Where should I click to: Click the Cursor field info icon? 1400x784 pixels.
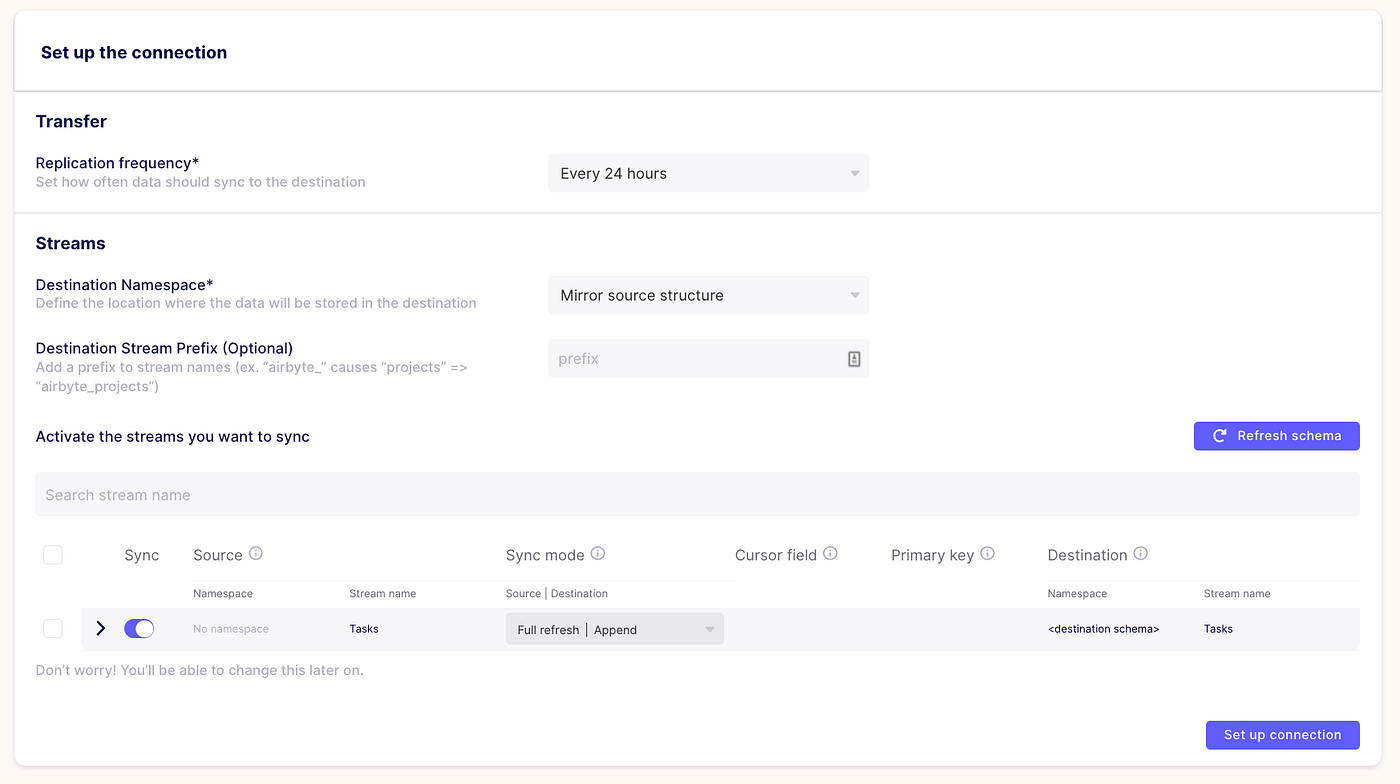coord(830,553)
